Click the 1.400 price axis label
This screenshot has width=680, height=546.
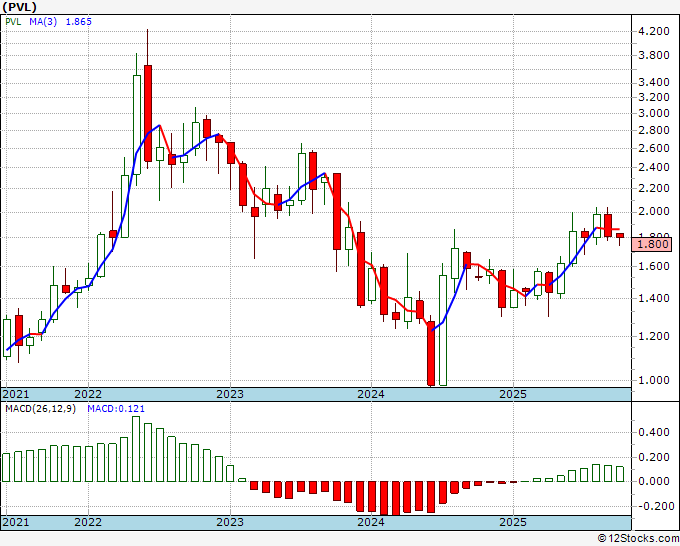[654, 298]
